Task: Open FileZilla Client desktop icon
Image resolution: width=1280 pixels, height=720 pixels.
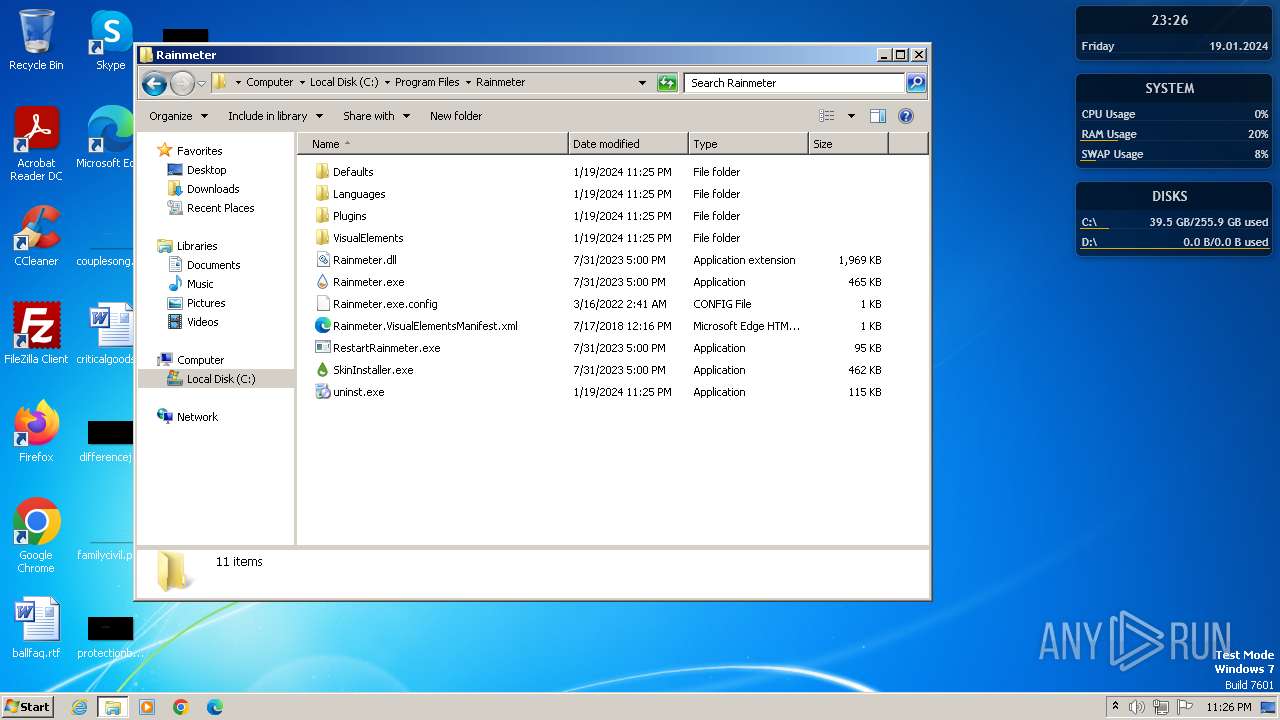Action: coord(36,334)
